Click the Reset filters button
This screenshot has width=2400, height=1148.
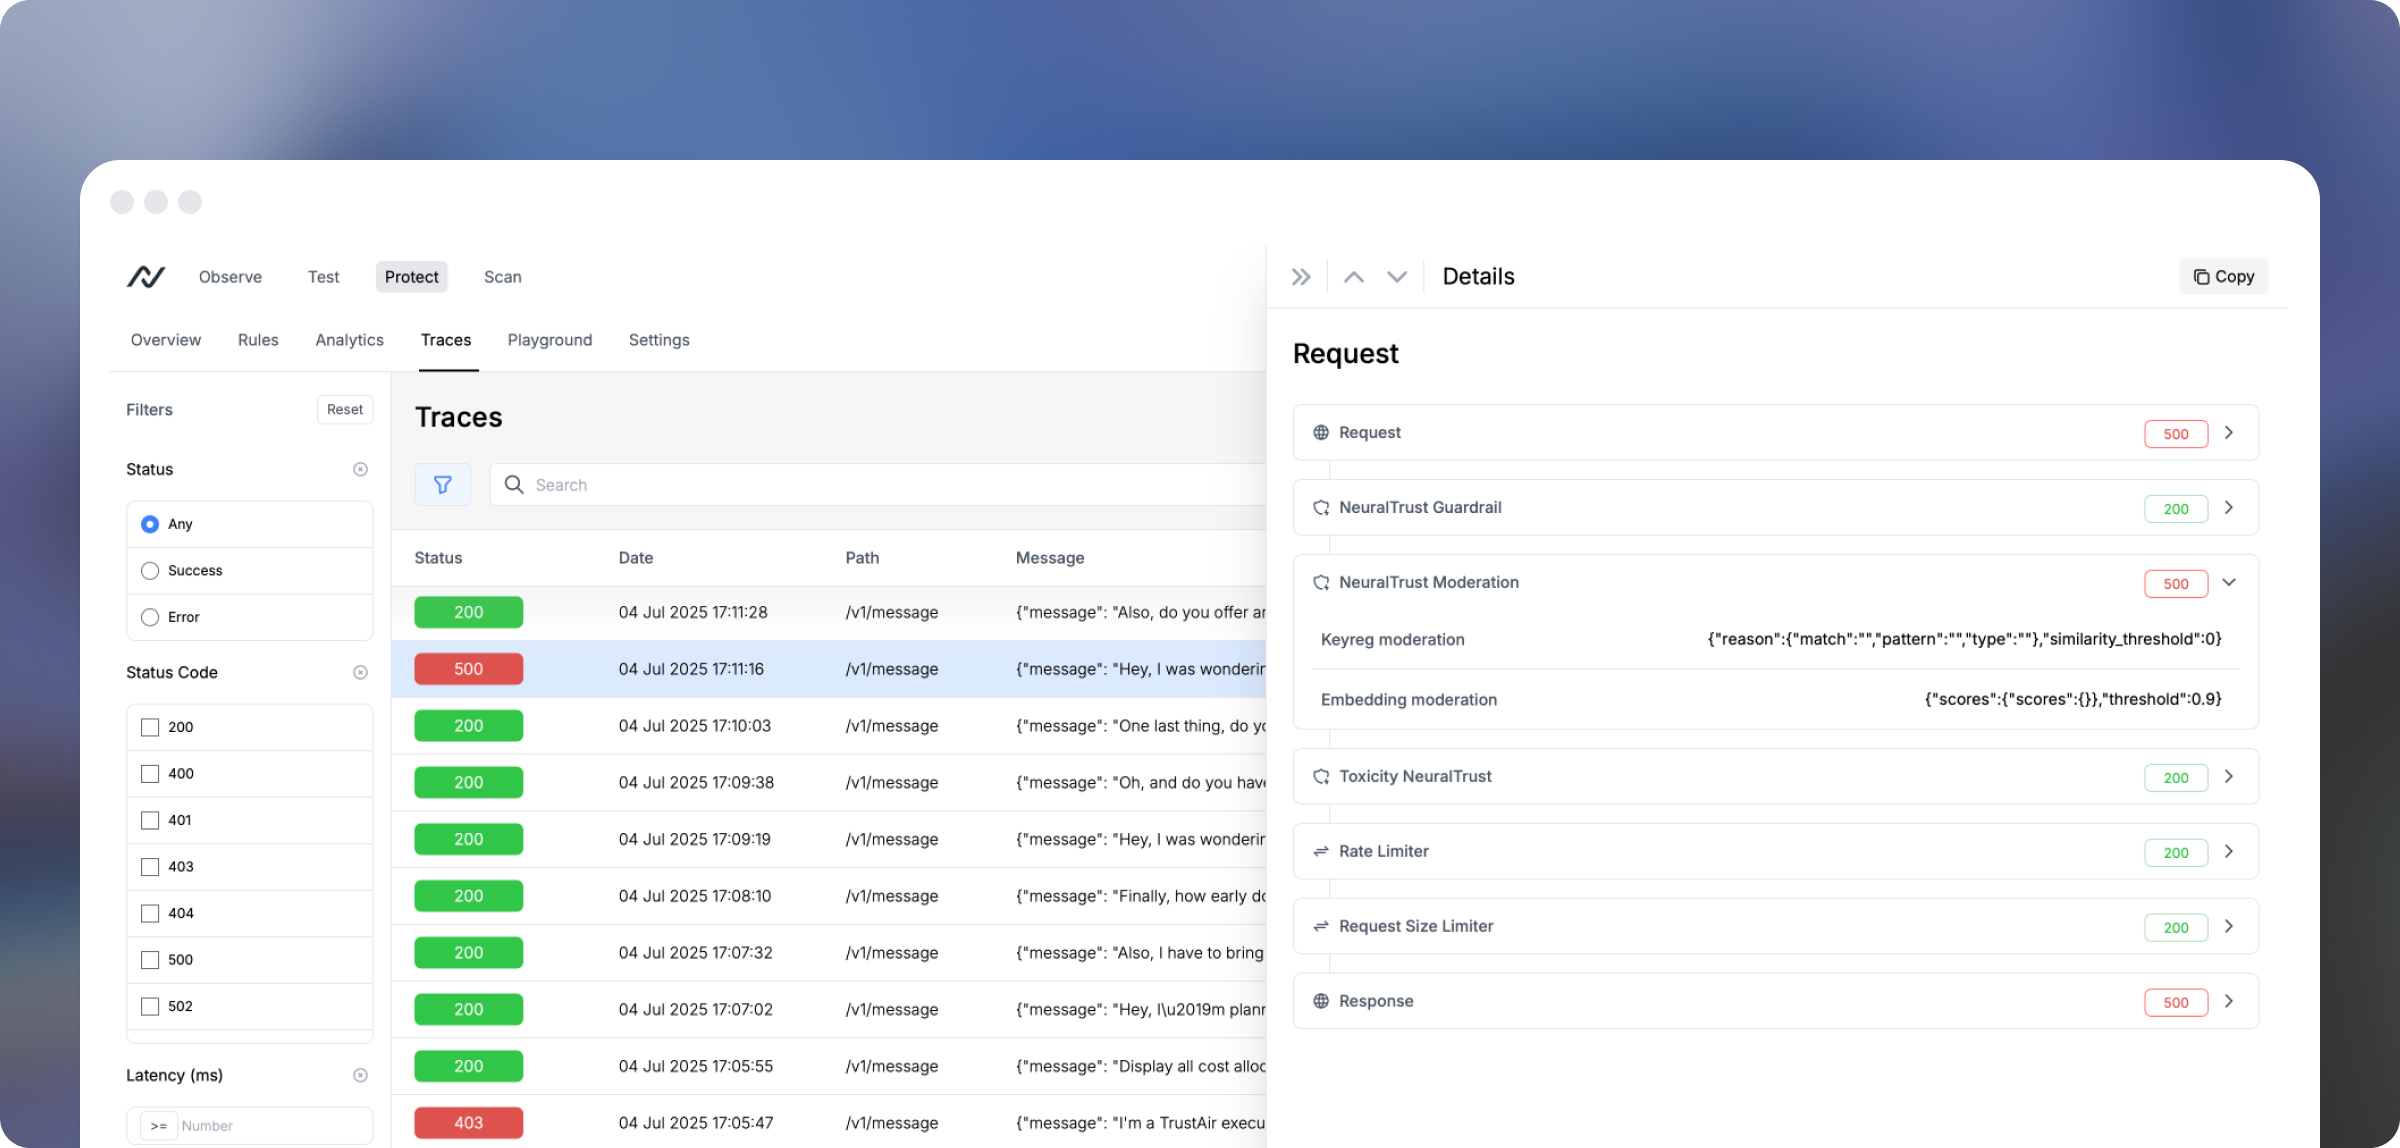(x=345, y=409)
